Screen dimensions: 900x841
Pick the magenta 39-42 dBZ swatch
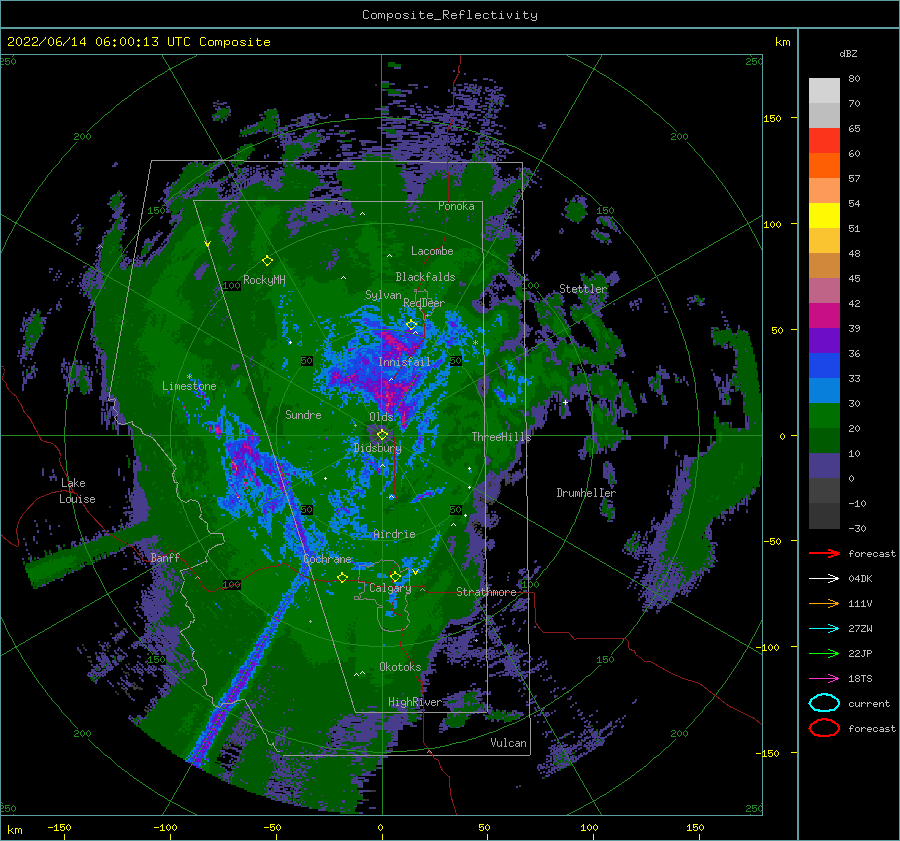tap(824, 316)
